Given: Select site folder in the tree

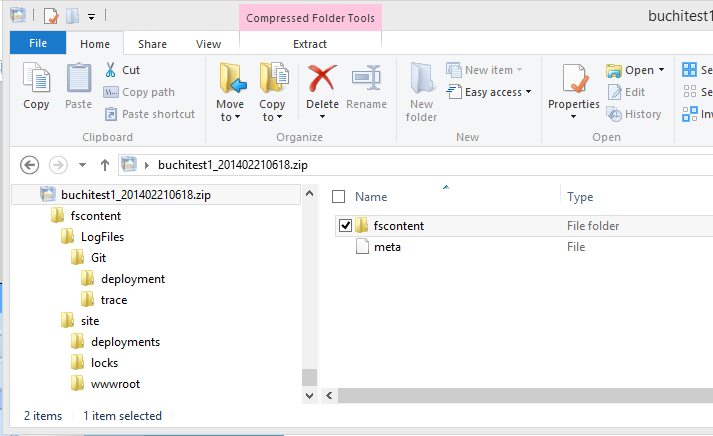Looking at the screenshot, I should point(90,321).
